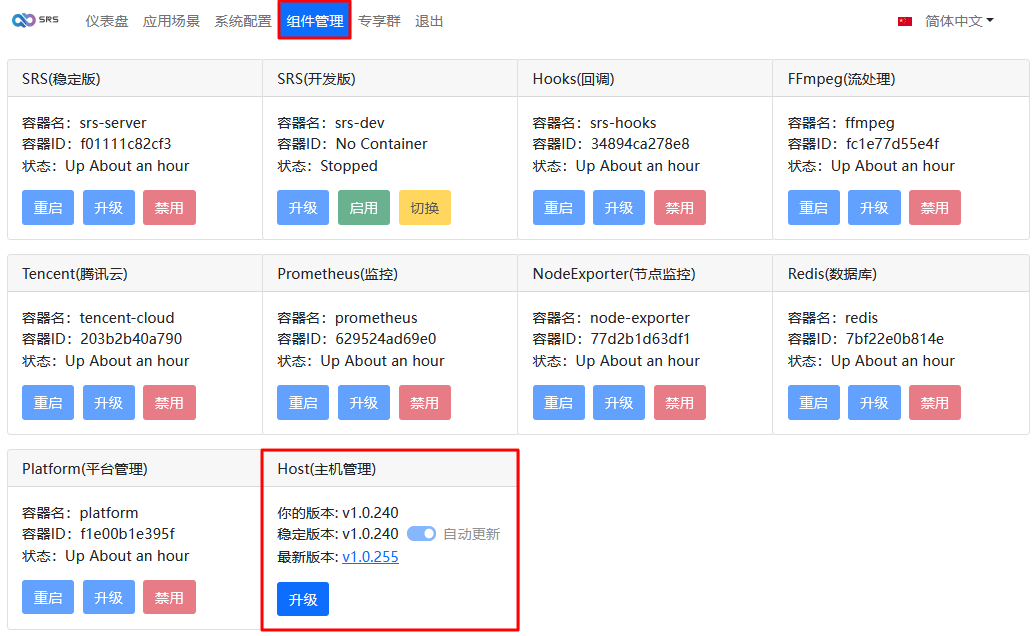Upgrade the FFmpeg(流处理) component
The image size is (1036, 636).
click(x=874, y=207)
